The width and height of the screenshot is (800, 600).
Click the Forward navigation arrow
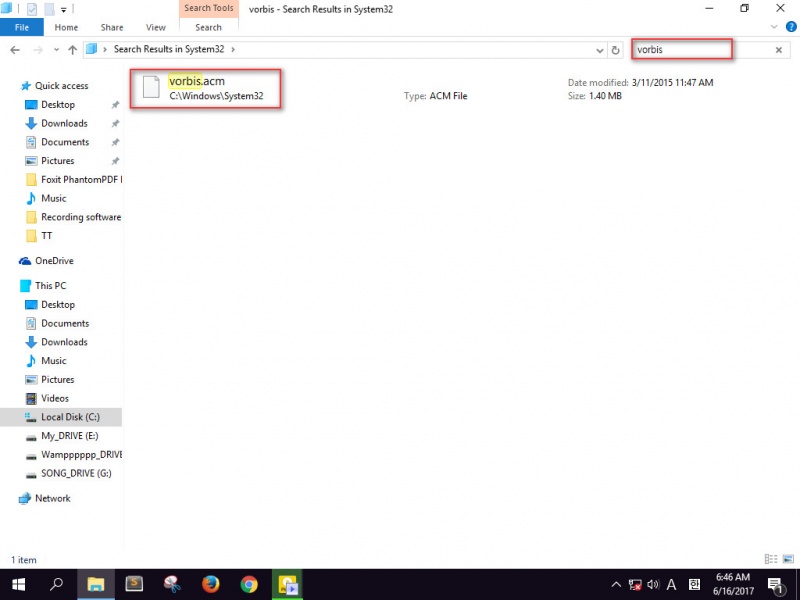(38, 49)
